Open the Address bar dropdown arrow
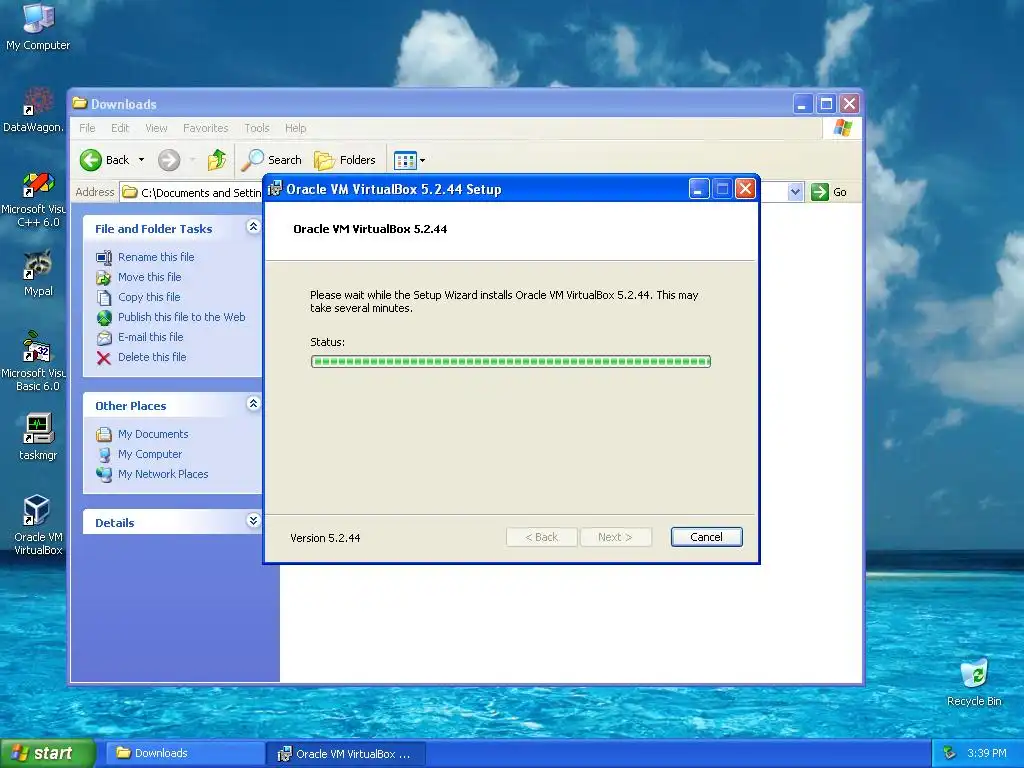This screenshot has width=1024, height=768. 795,192
